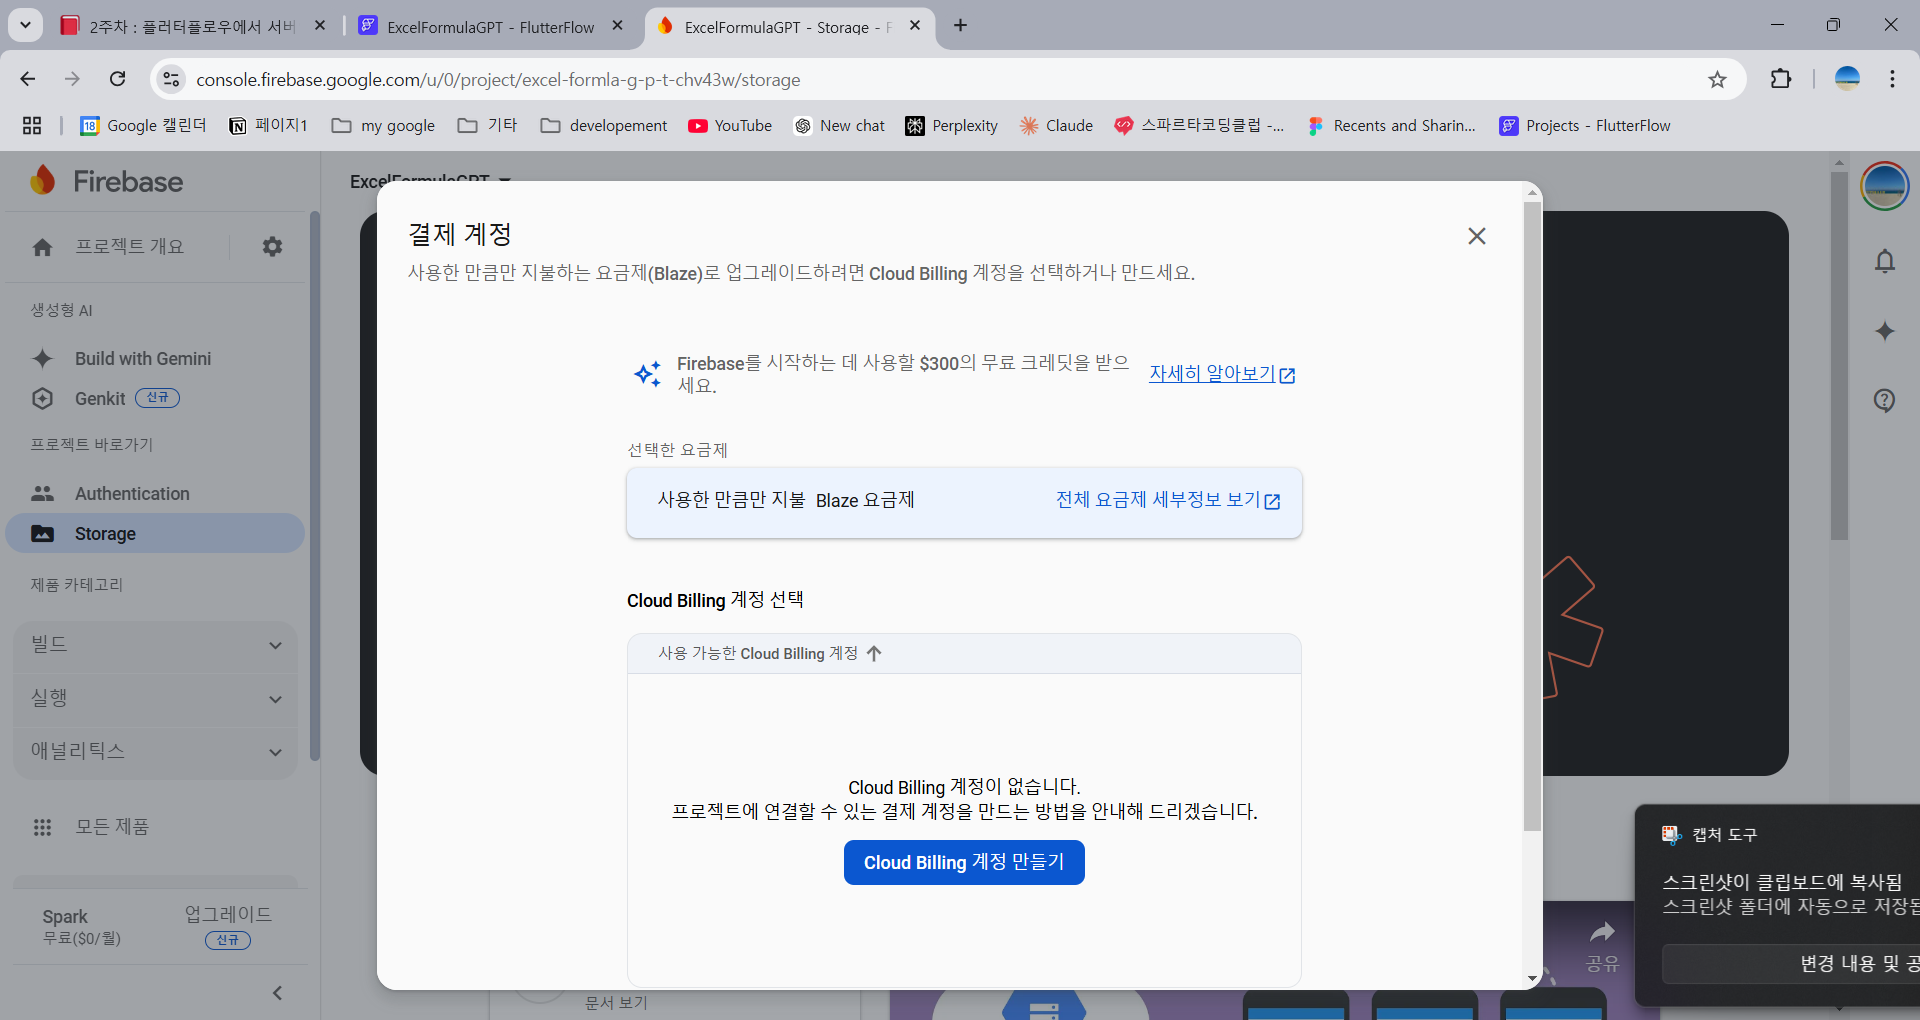Open 전체 요금제 세부정보 보기 link

pos(1168,500)
